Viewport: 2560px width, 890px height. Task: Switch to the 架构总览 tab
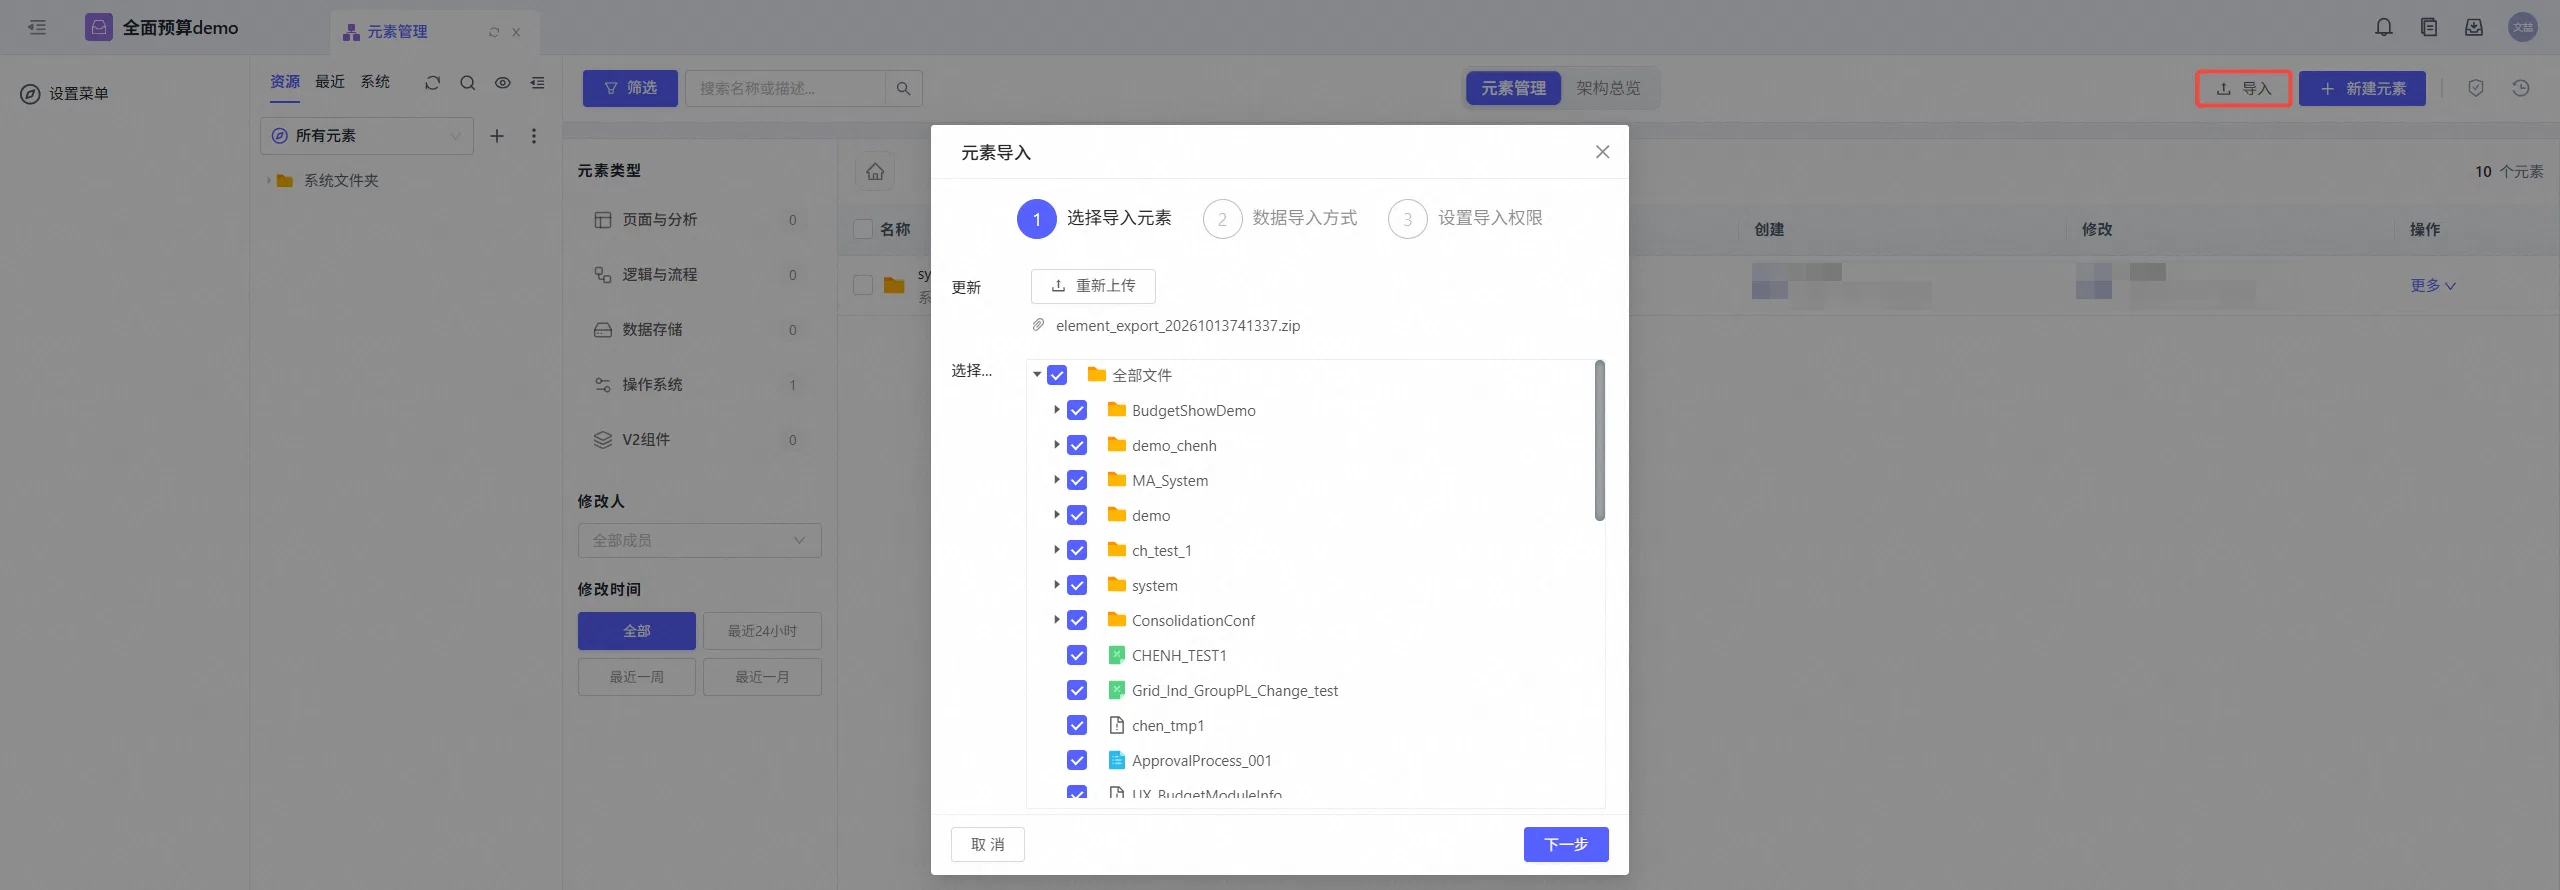(1608, 88)
